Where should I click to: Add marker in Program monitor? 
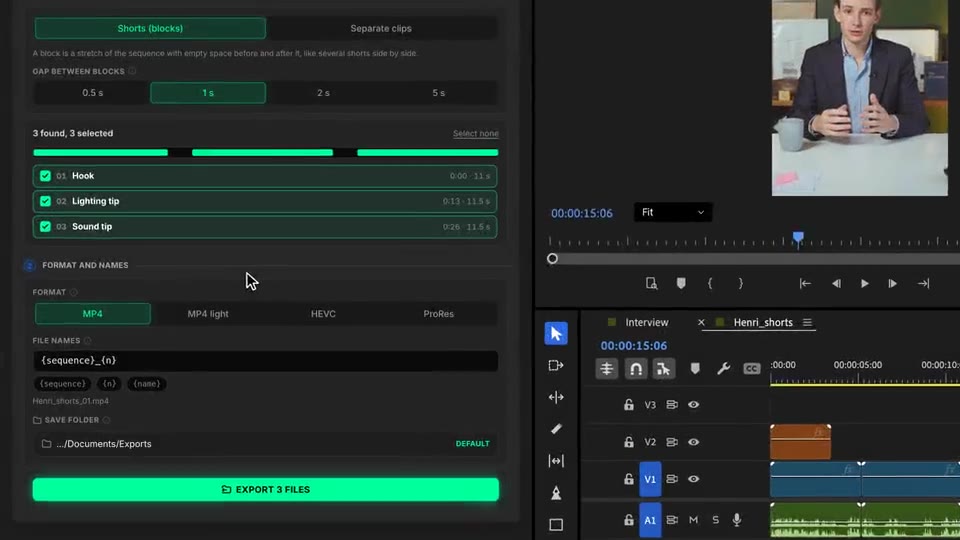click(x=681, y=283)
